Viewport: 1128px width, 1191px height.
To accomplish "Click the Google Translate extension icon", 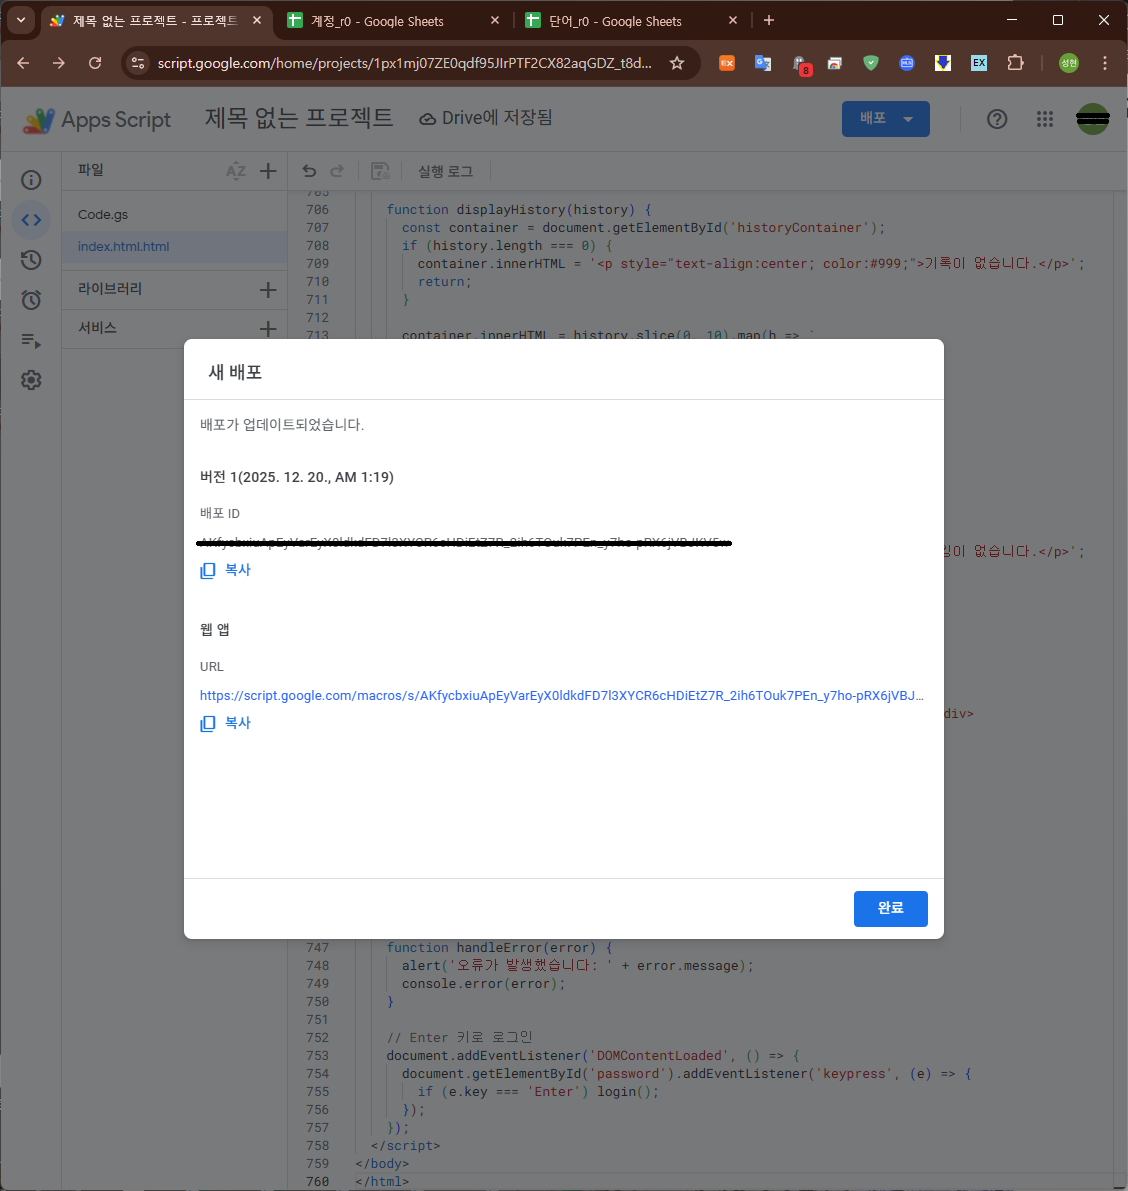I will click(x=763, y=63).
